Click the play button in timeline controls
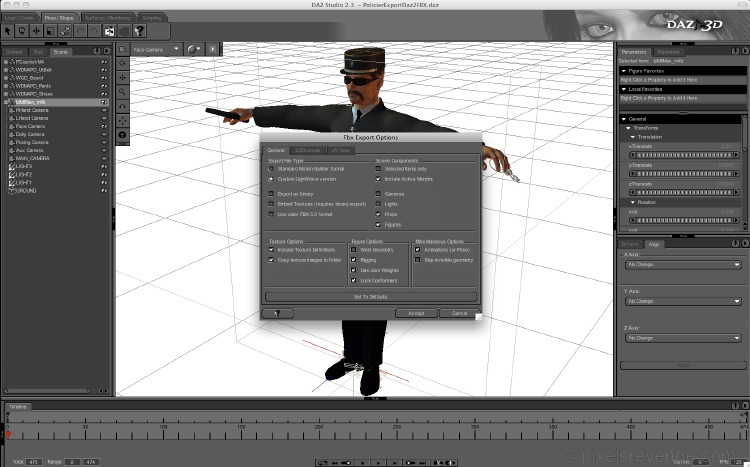The height and width of the screenshot is (467, 750). point(378,463)
